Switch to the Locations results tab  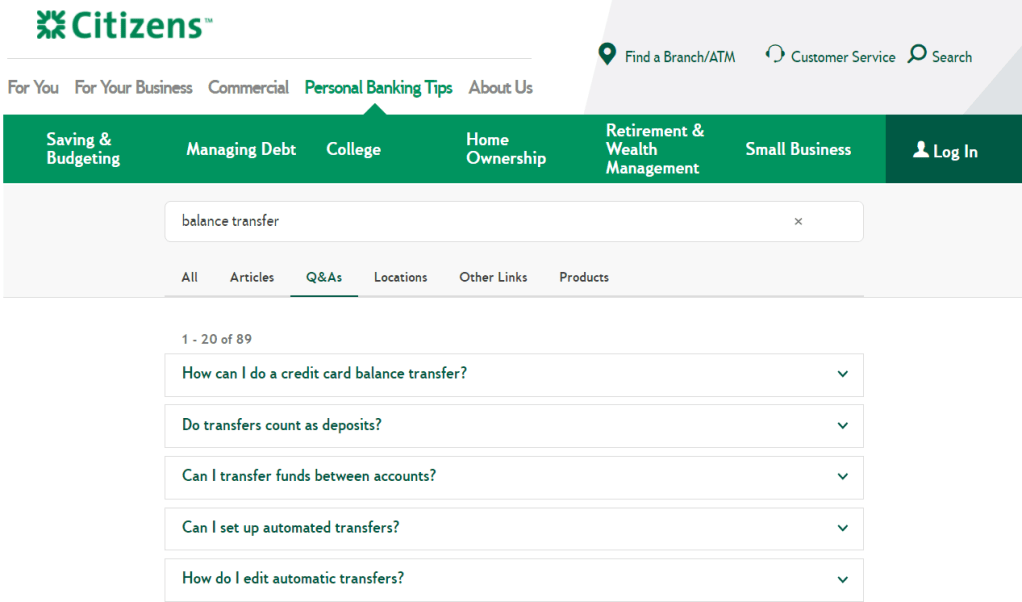tap(400, 277)
